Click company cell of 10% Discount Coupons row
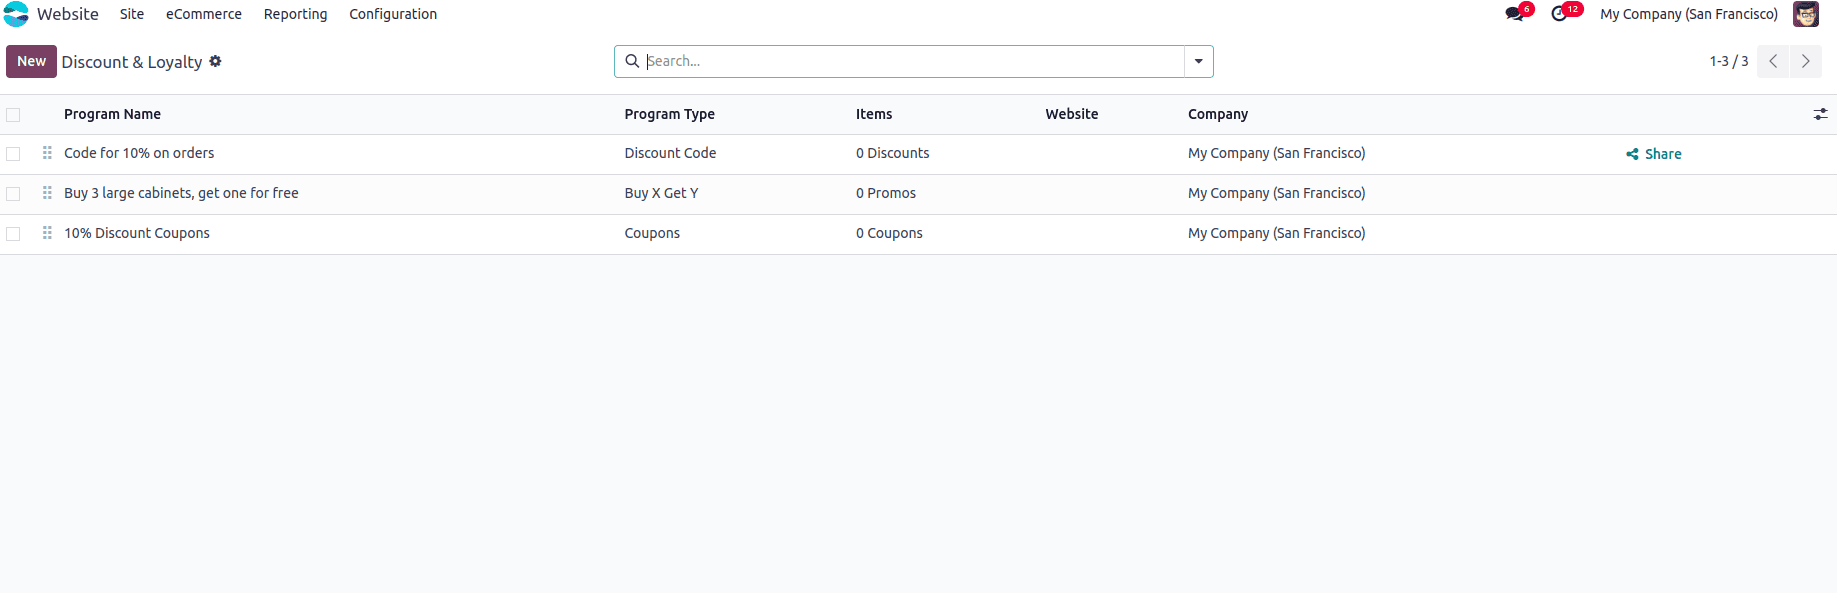The height and width of the screenshot is (593, 1837). click(x=1276, y=233)
